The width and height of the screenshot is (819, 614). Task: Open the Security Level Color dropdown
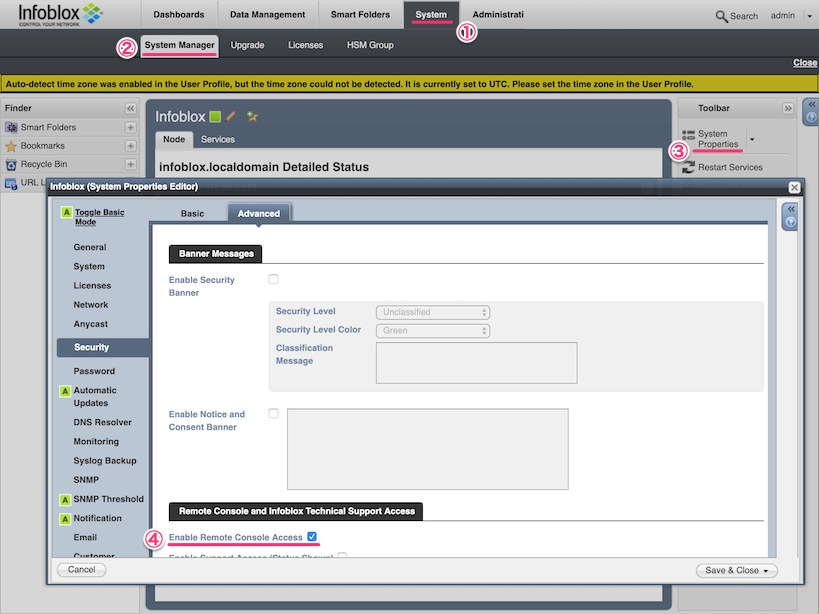(x=433, y=330)
